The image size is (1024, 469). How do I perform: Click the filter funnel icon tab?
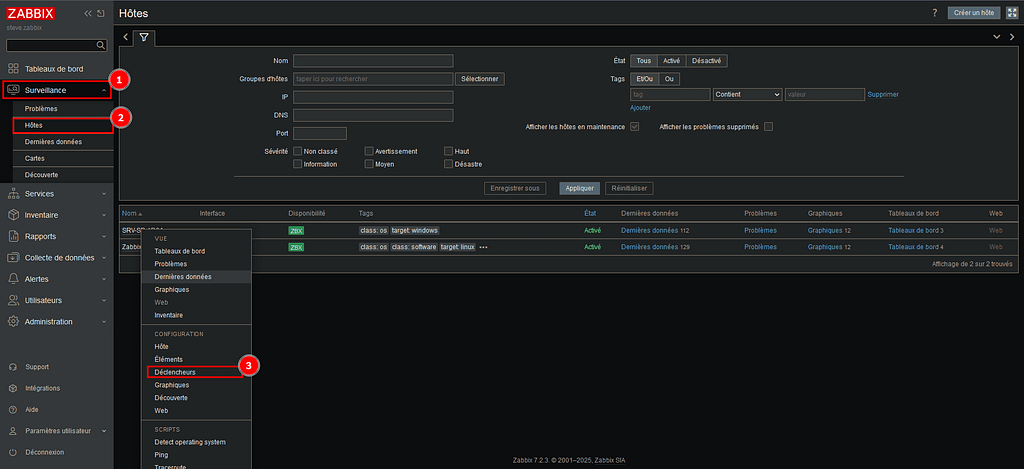pos(144,37)
